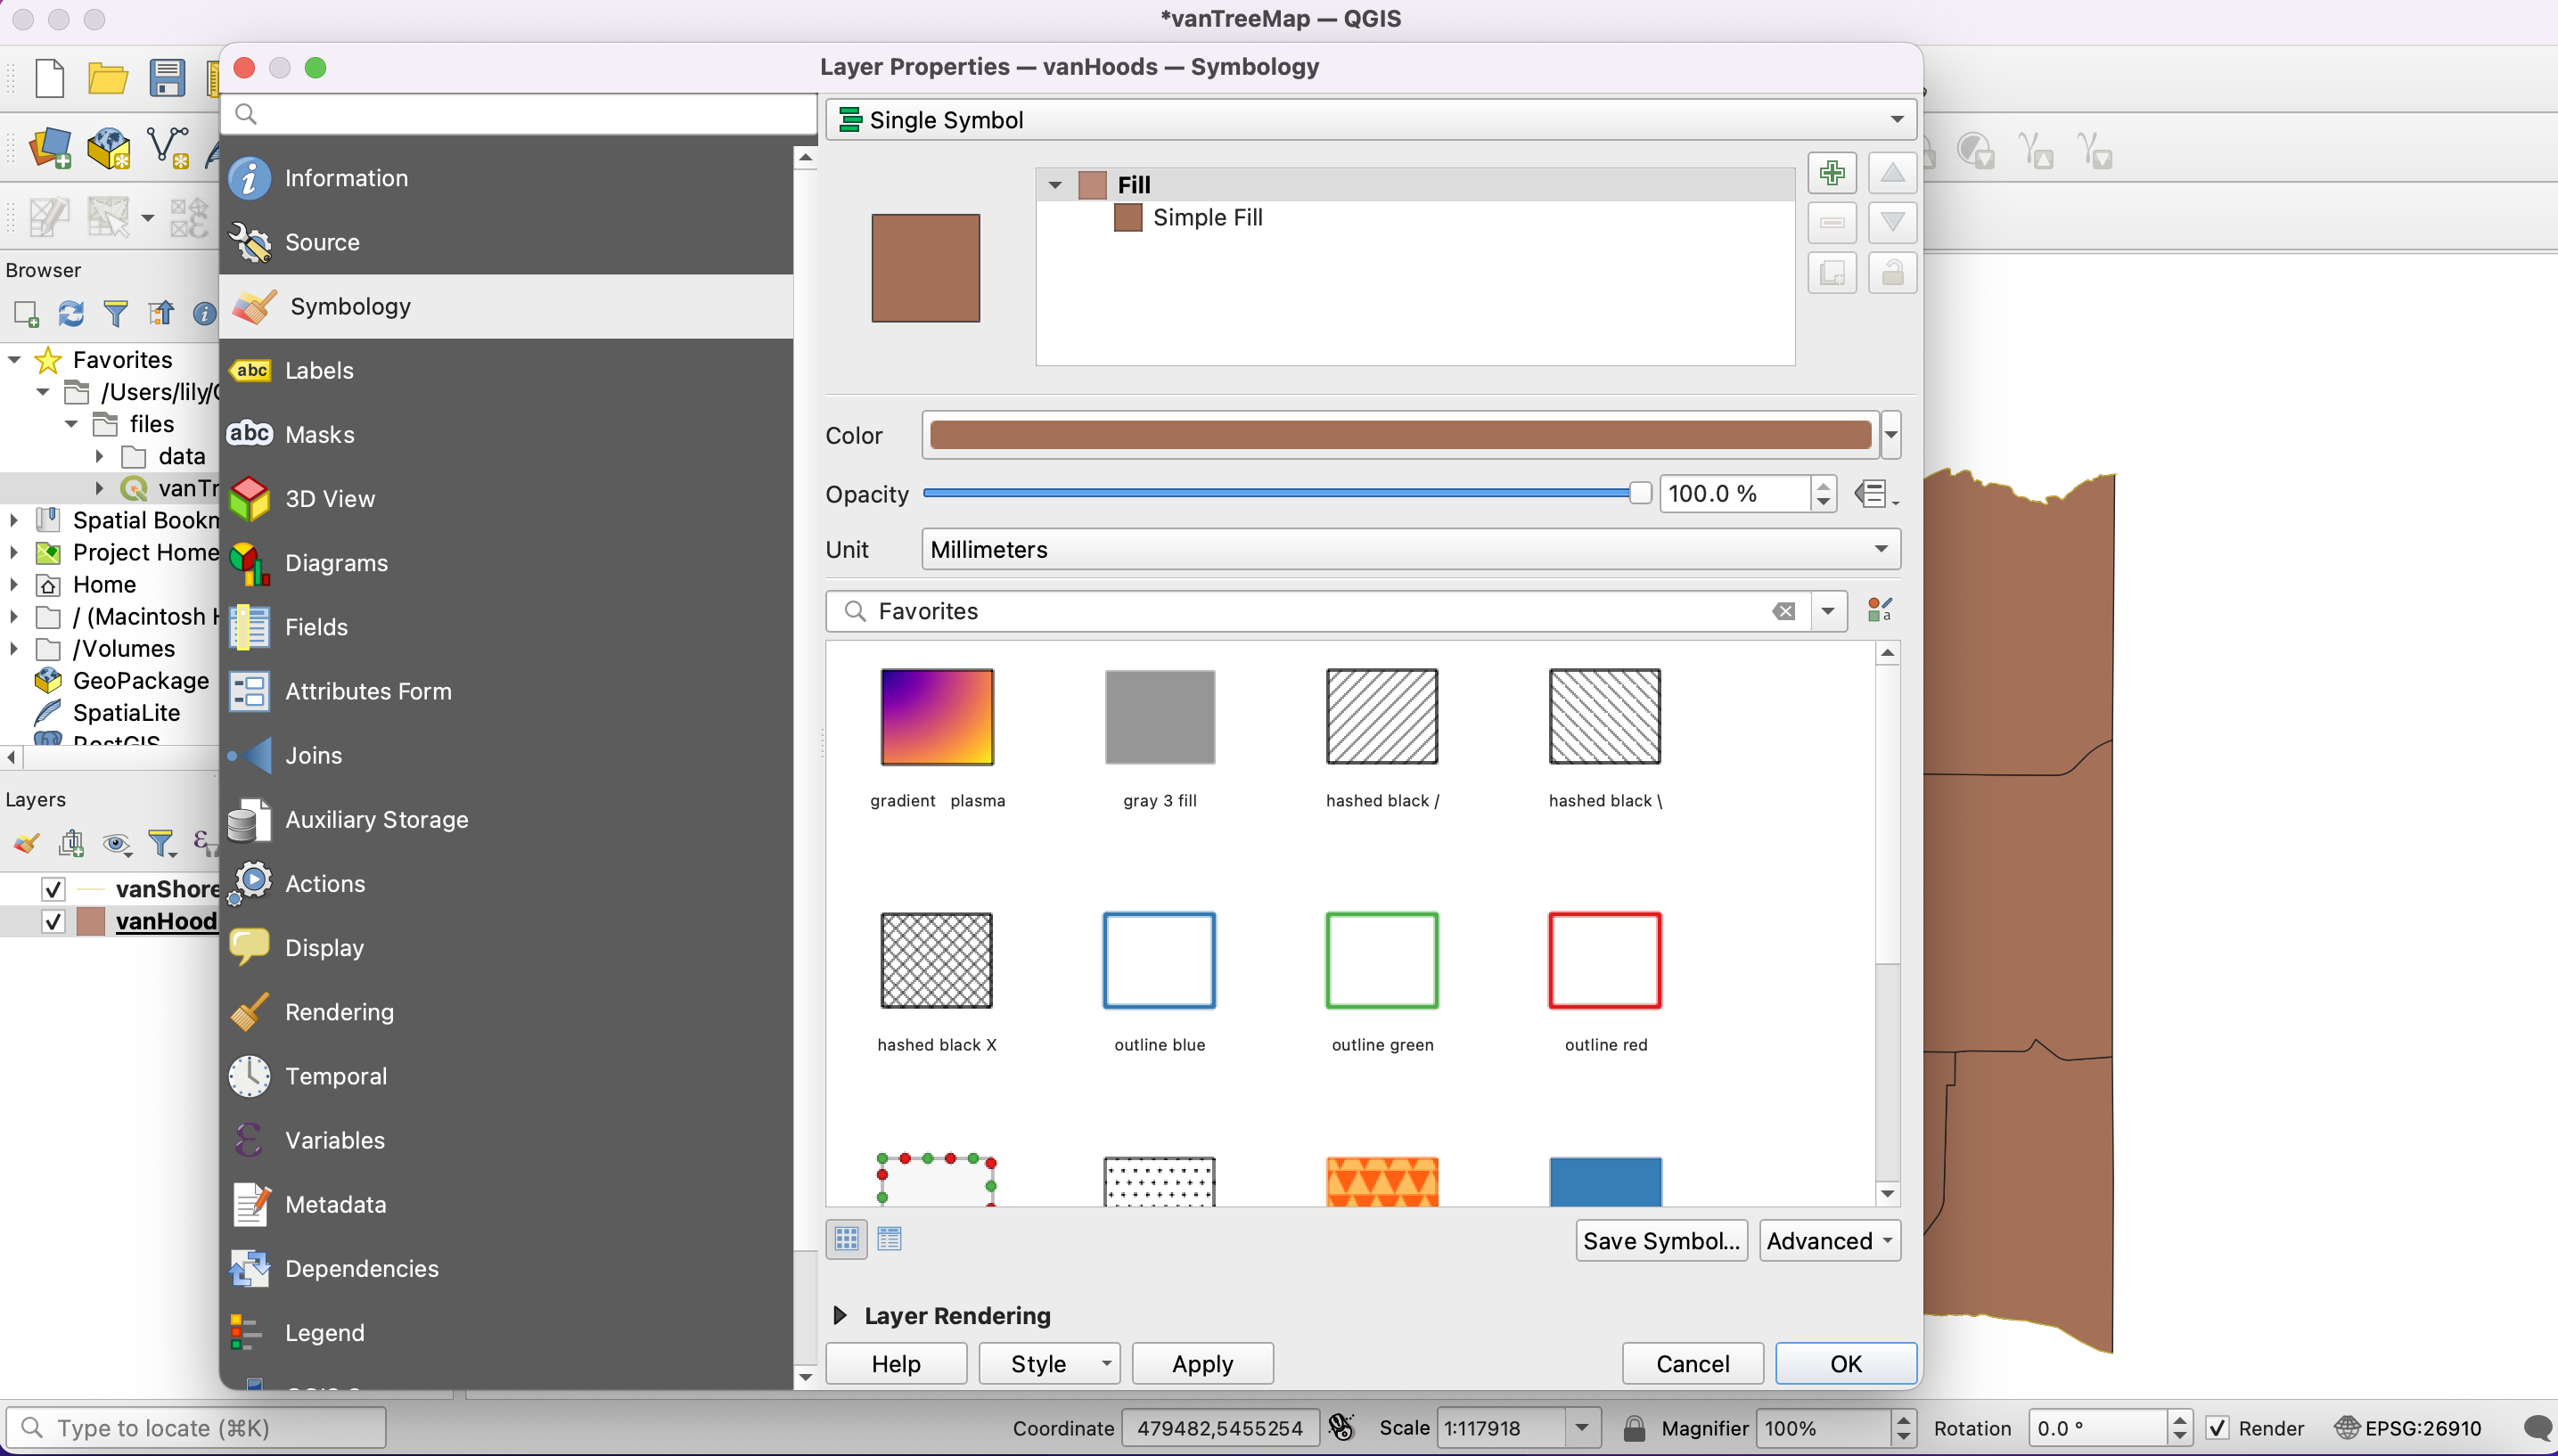Viewport: 2558px width, 1456px height.
Task: Toggle vanShore layer visibility checkbox
Action: [53, 888]
